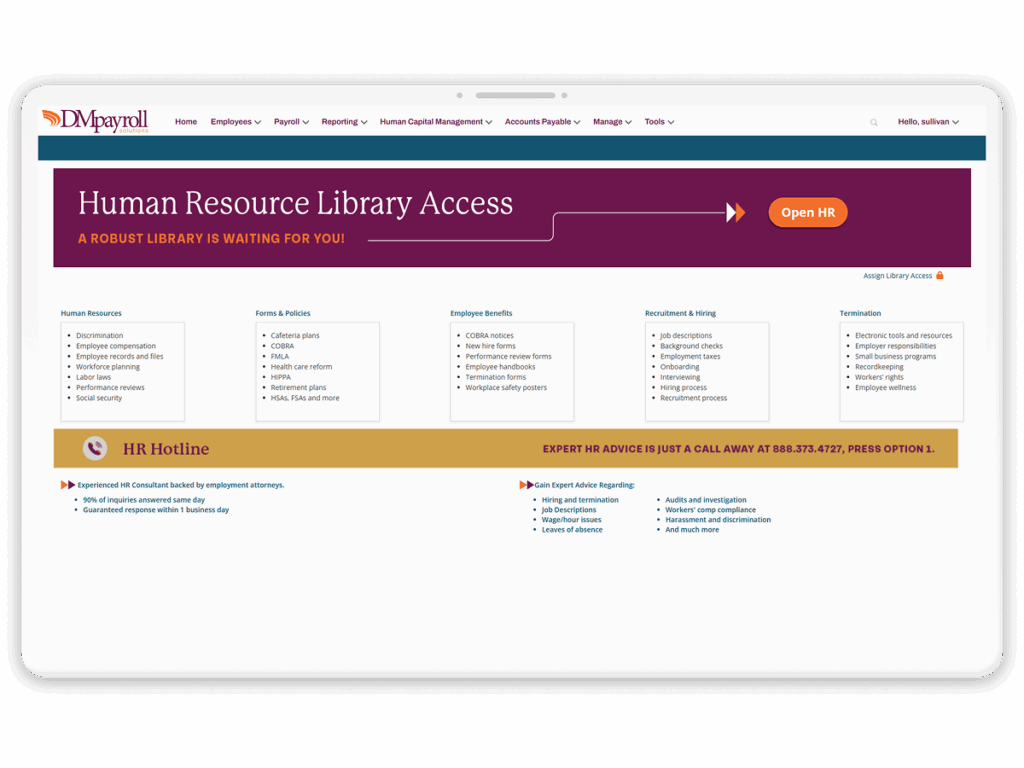The width and height of the screenshot is (1024, 768).
Task: Click the HR Hotline title text
Action: 166,449
